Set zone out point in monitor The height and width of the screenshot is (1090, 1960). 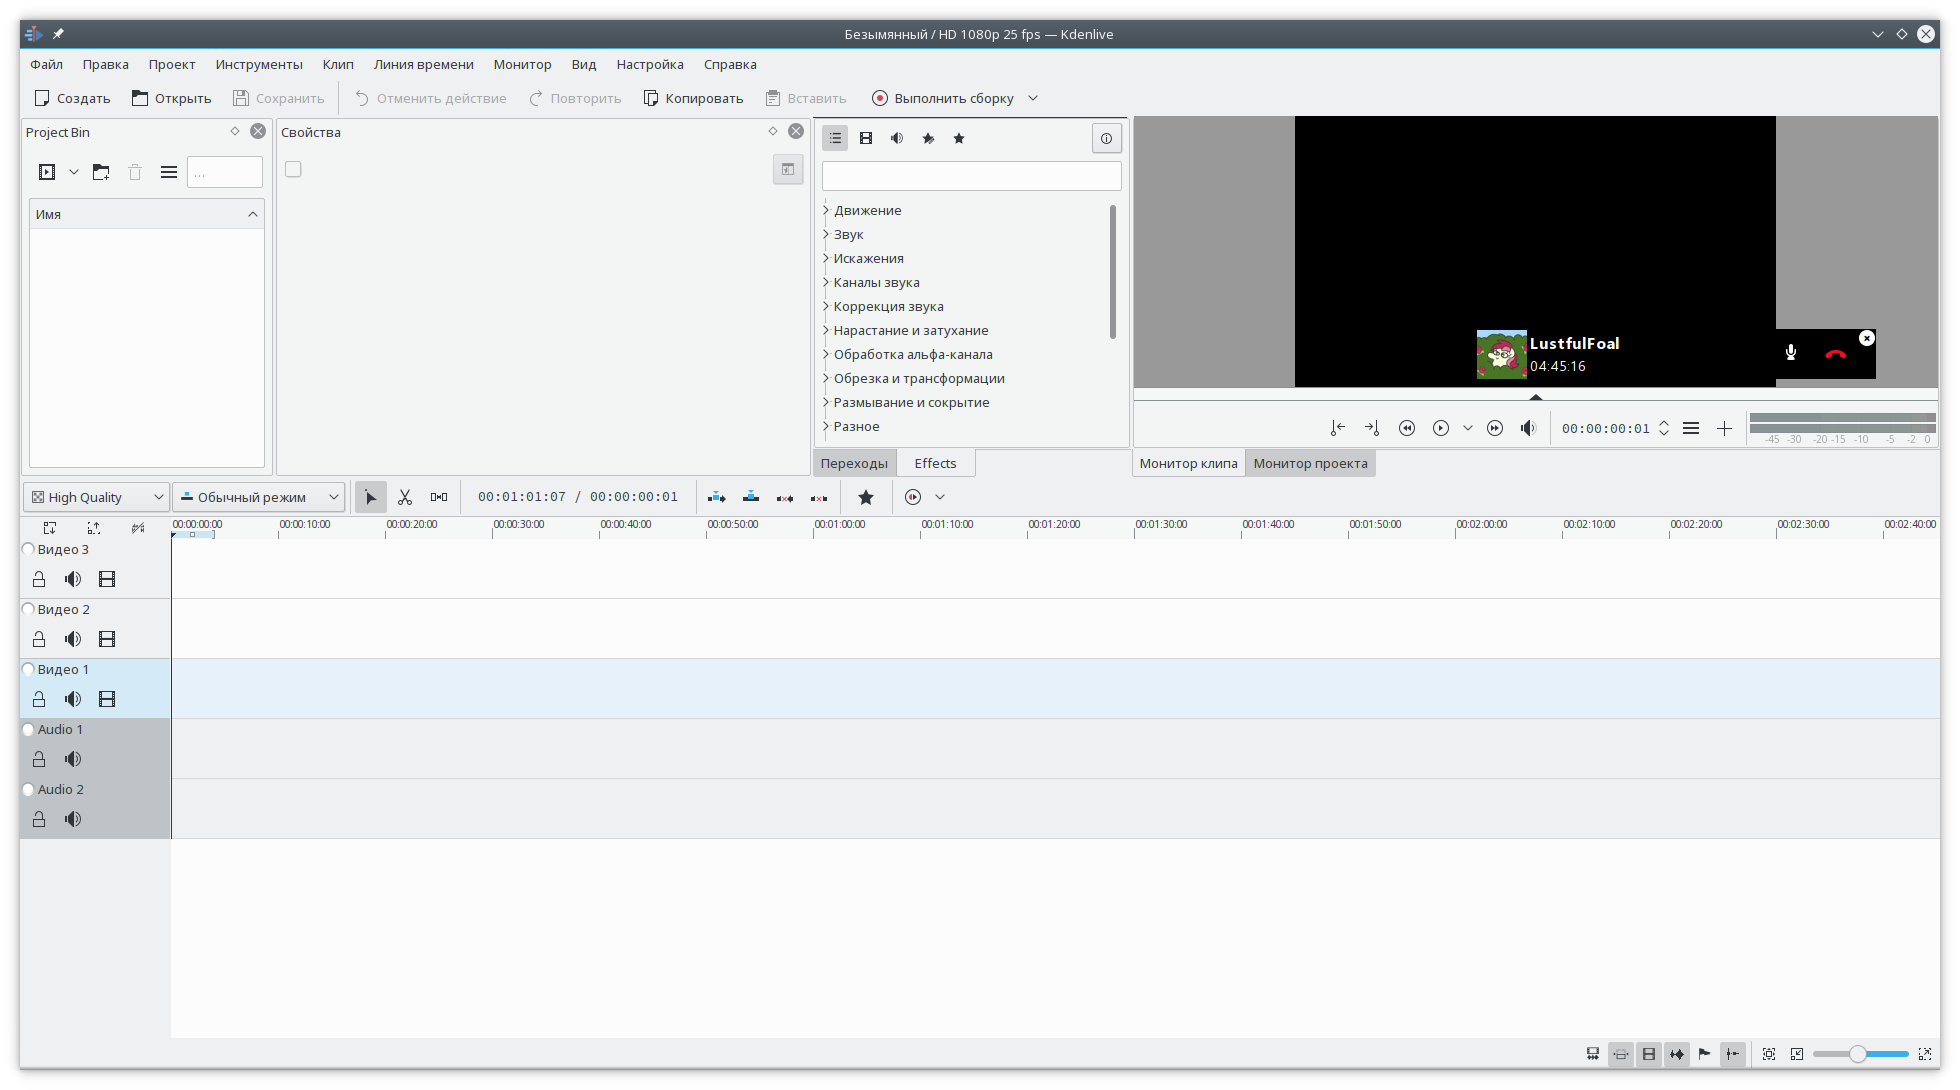coord(1372,428)
